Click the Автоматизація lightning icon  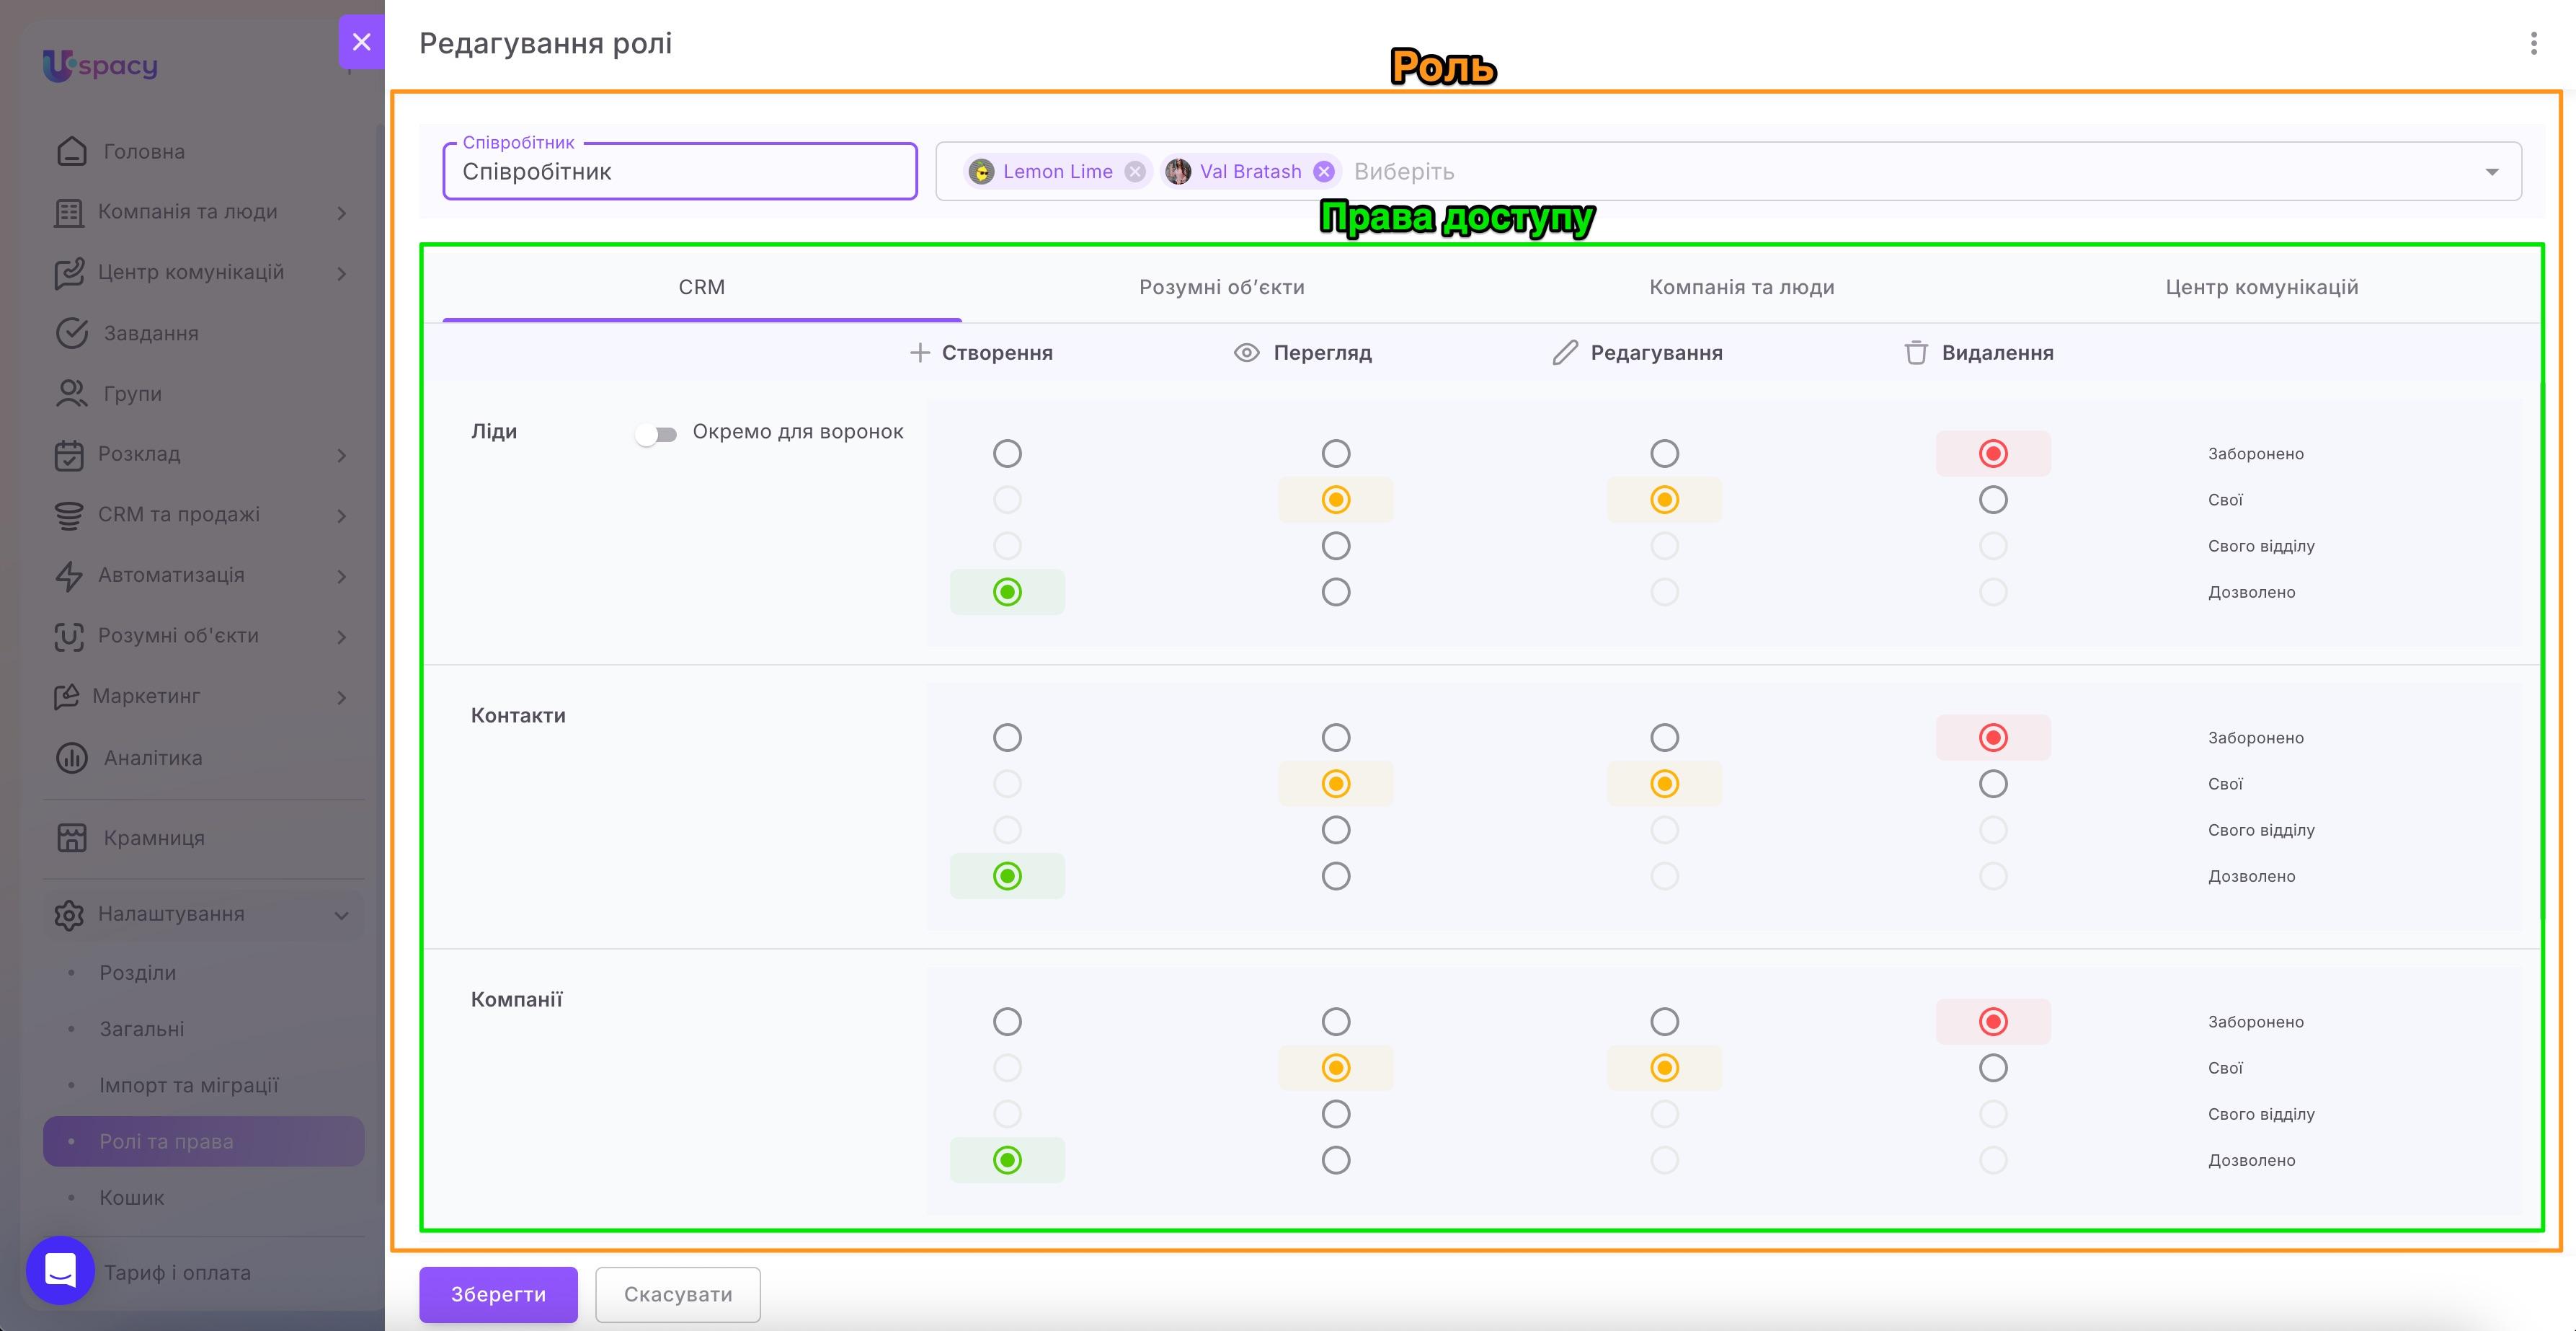click(69, 576)
